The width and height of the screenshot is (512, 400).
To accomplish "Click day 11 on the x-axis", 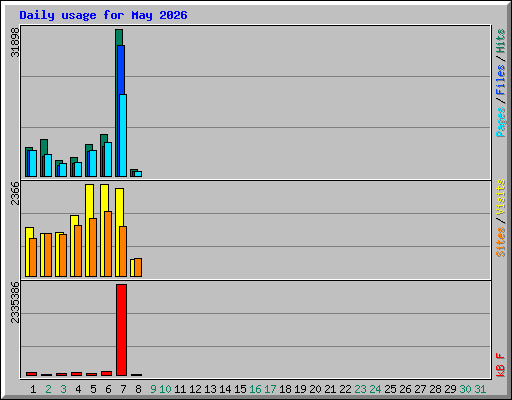I will (180, 389).
